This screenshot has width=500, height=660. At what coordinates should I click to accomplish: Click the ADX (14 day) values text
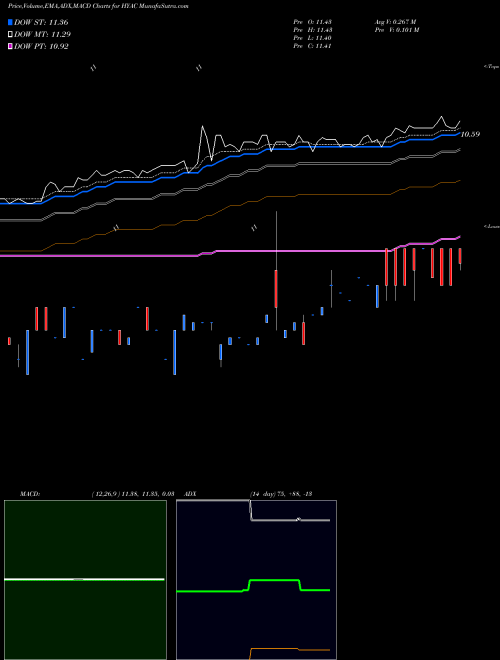coord(281,494)
